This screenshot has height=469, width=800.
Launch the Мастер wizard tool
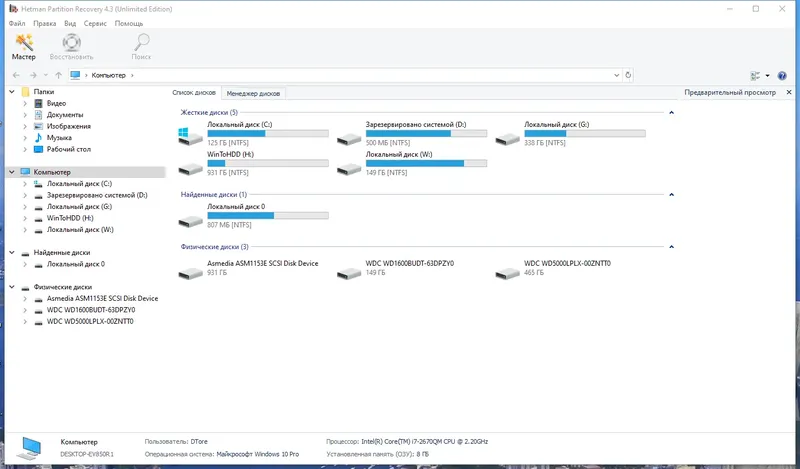click(x=23, y=47)
